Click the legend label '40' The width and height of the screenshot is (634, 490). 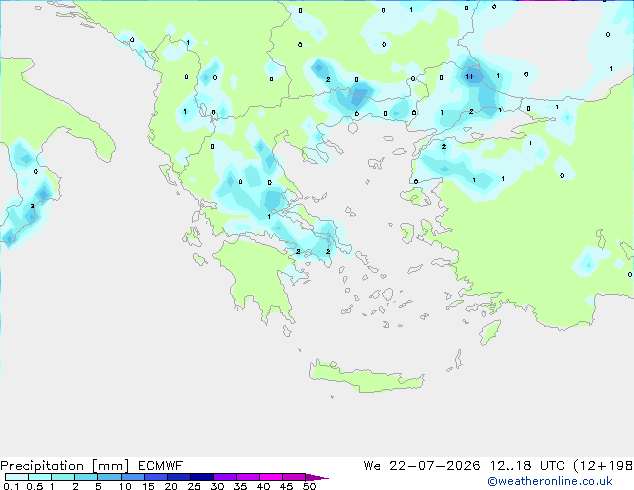pyautogui.click(x=264, y=486)
